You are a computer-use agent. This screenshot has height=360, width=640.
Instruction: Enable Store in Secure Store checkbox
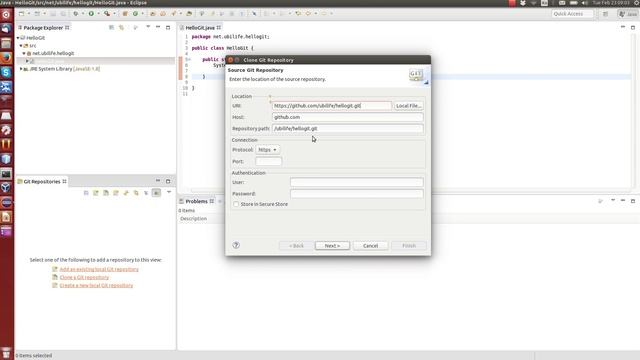coord(236,204)
